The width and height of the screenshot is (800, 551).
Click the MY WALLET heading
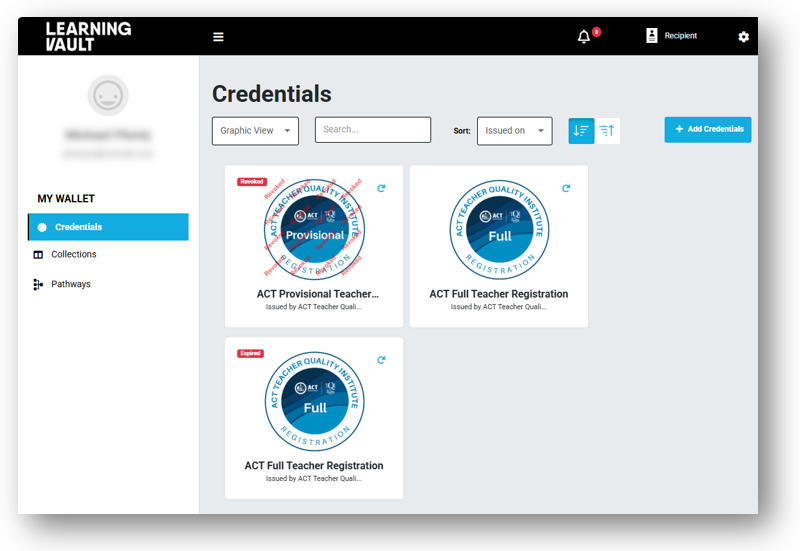pyautogui.click(x=66, y=198)
